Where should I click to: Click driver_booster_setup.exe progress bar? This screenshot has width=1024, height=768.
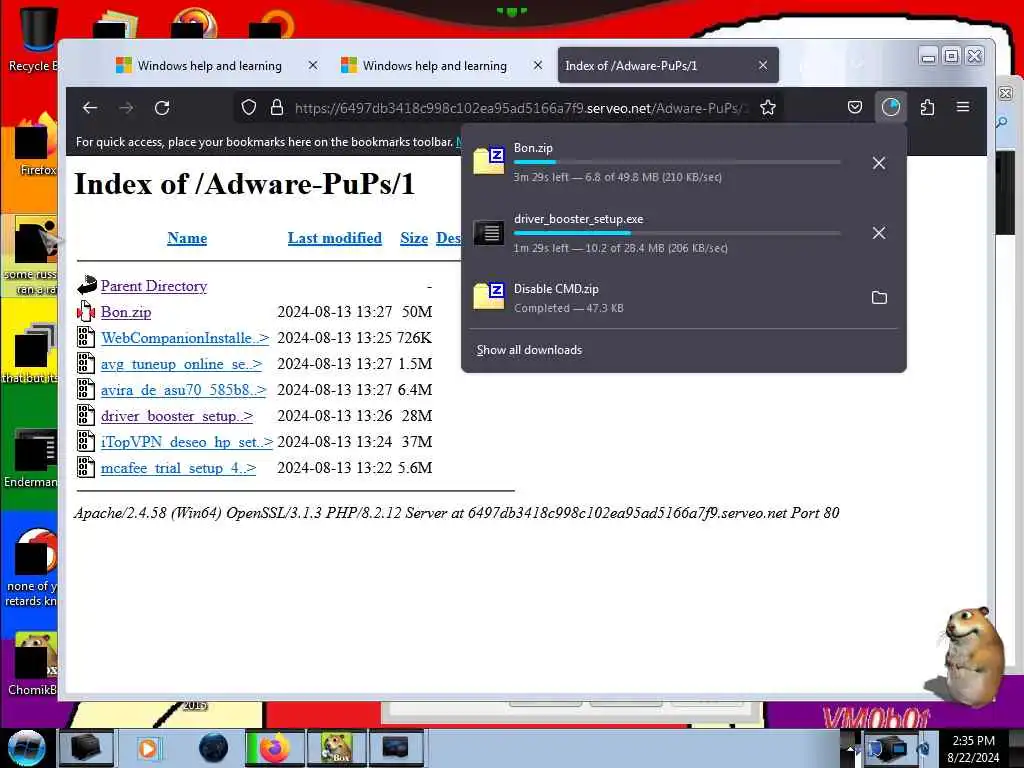[677, 232]
